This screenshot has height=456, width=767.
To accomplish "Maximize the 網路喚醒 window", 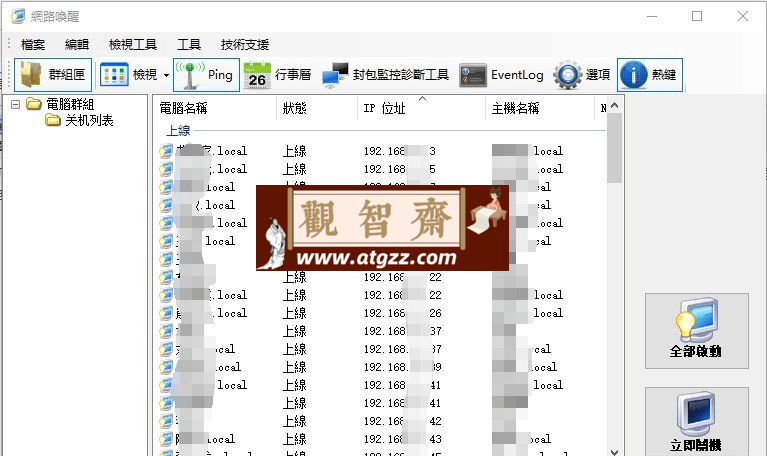I will coord(697,16).
